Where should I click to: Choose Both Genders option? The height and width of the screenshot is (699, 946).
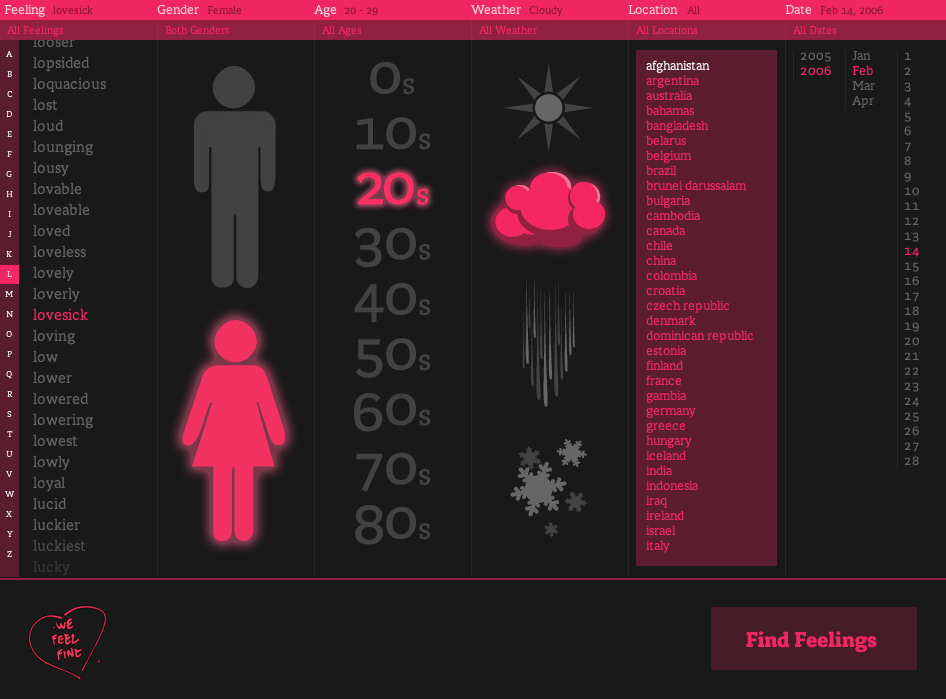[x=197, y=31]
